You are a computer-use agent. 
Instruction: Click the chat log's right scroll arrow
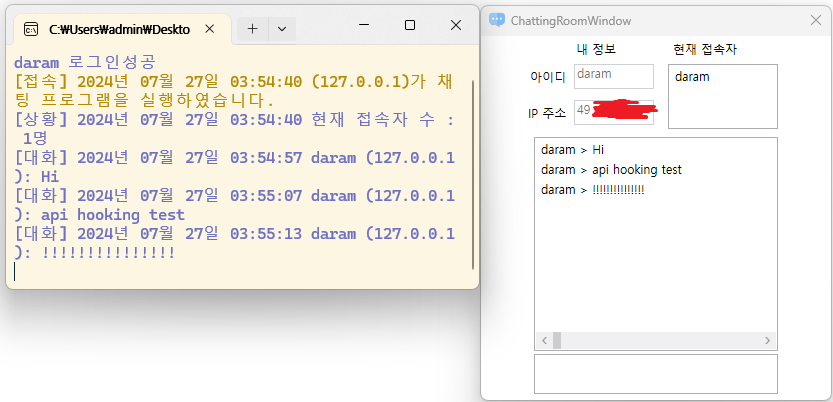(x=768, y=341)
